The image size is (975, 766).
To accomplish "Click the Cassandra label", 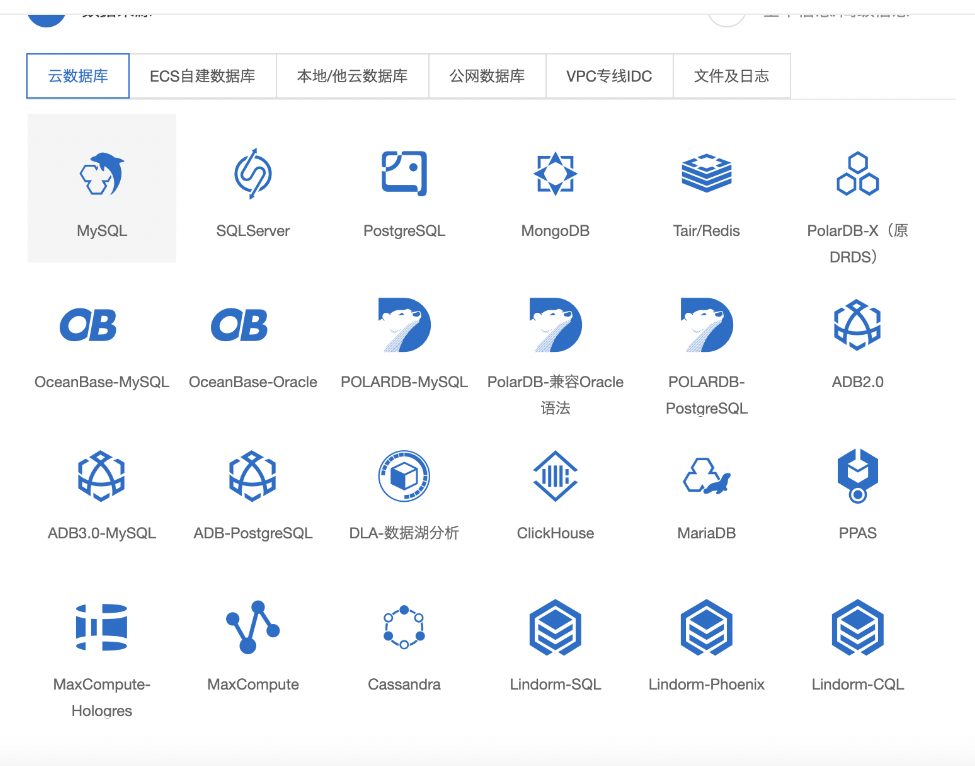I will pos(404,684).
